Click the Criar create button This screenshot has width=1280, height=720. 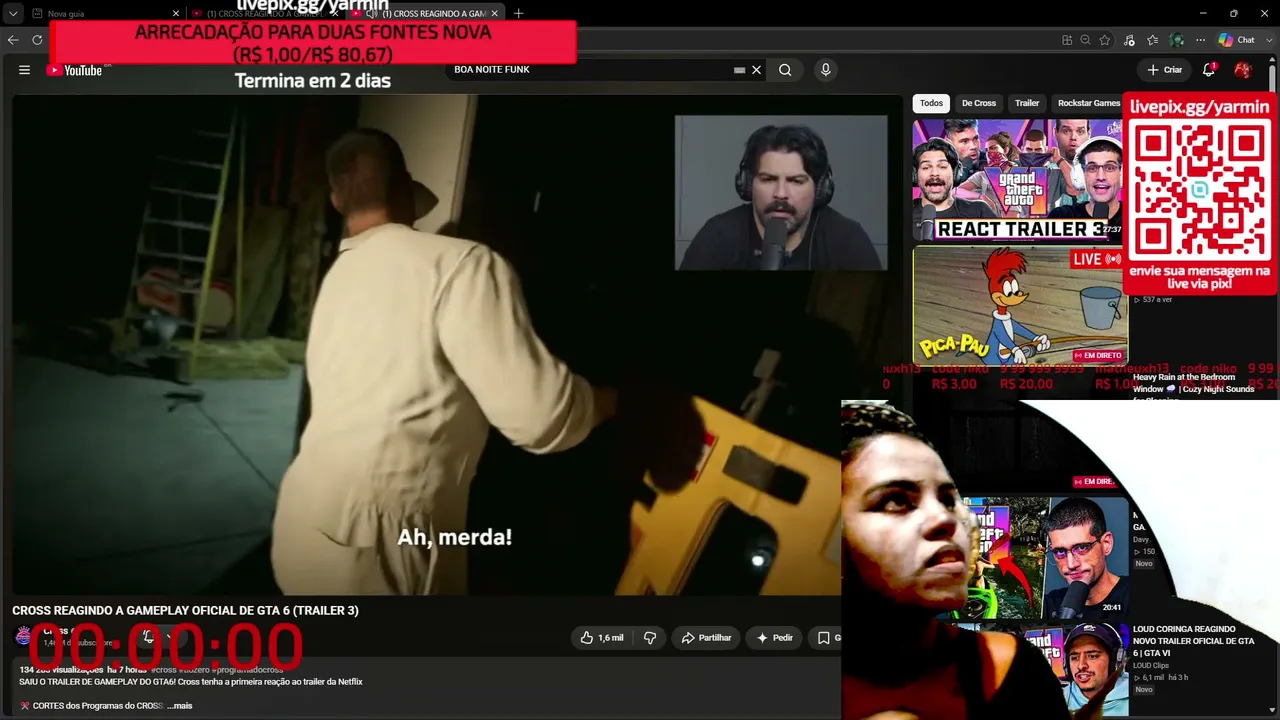tap(1164, 70)
